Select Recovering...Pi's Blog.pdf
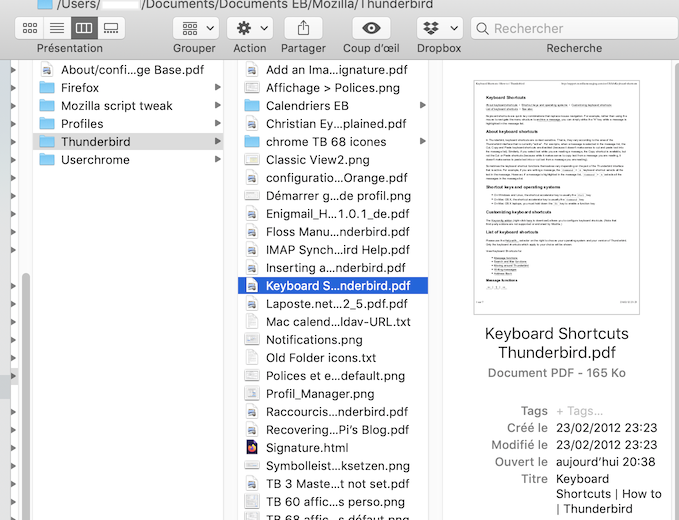The height and width of the screenshot is (520, 679). (333, 430)
